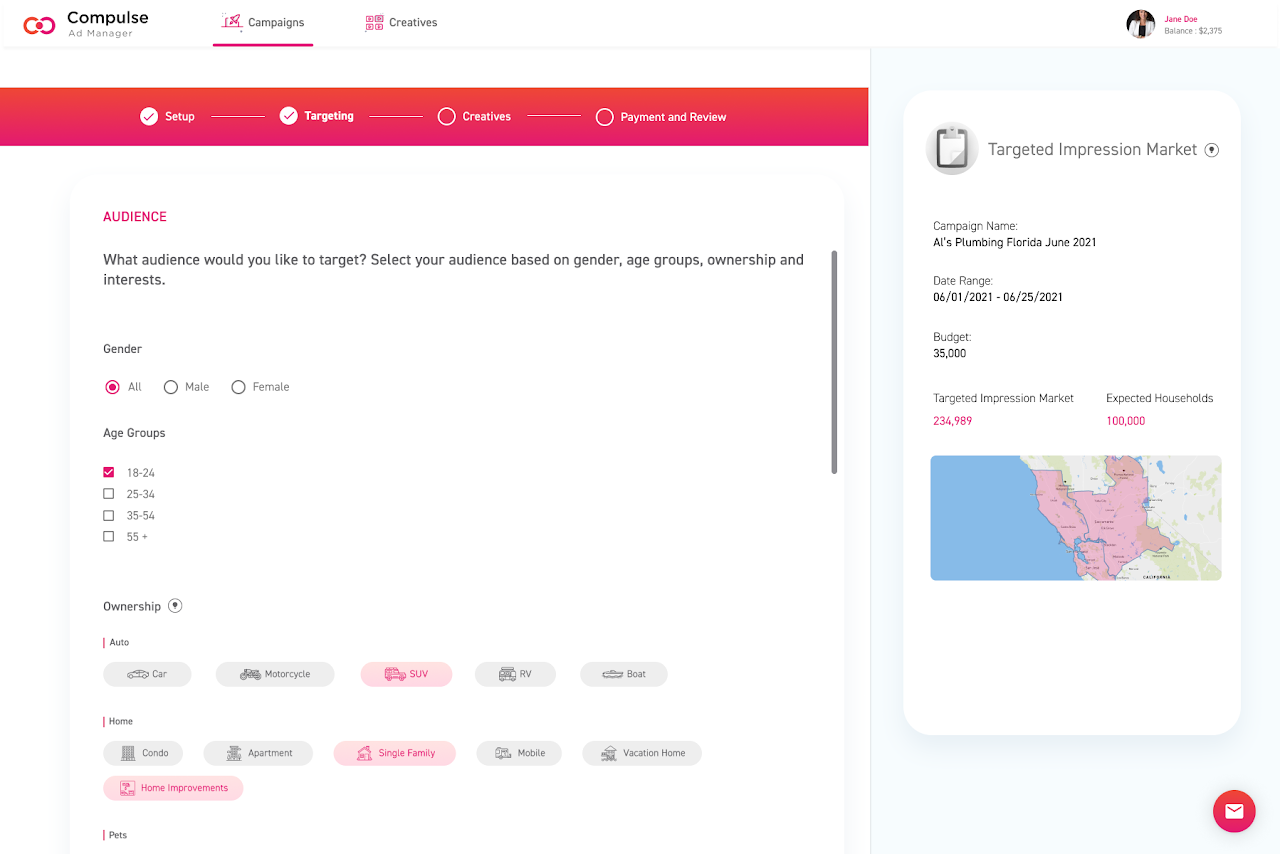This screenshot has width=1280, height=854.
Task: Enable the 55 + age group
Action: pyautogui.click(x=109, y=537)
